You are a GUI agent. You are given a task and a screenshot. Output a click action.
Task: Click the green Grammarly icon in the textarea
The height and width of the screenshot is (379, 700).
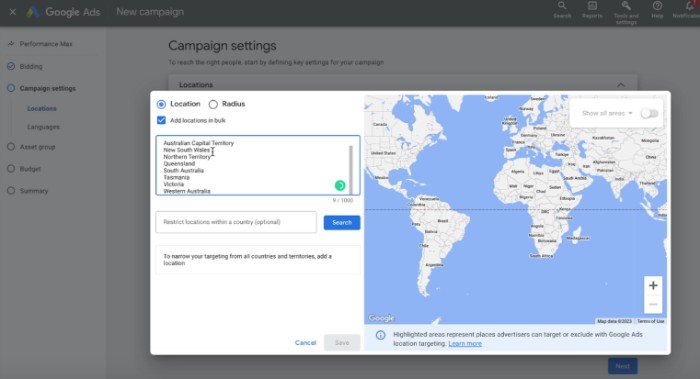(340, 185)
